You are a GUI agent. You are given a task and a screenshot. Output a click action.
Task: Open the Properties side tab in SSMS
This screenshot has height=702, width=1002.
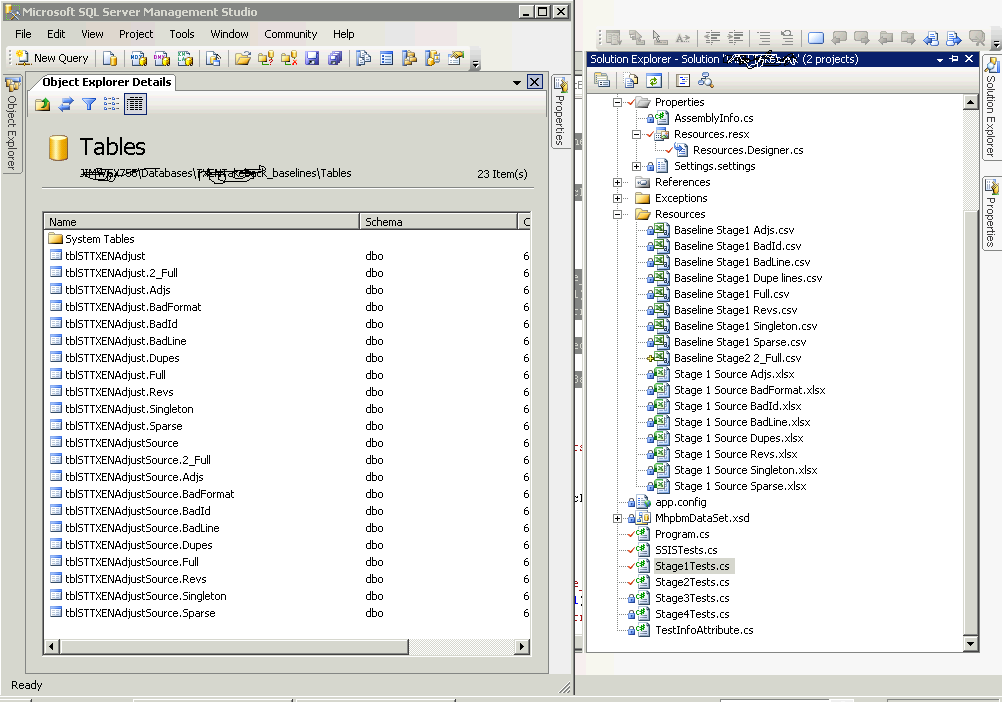[560, 111]
